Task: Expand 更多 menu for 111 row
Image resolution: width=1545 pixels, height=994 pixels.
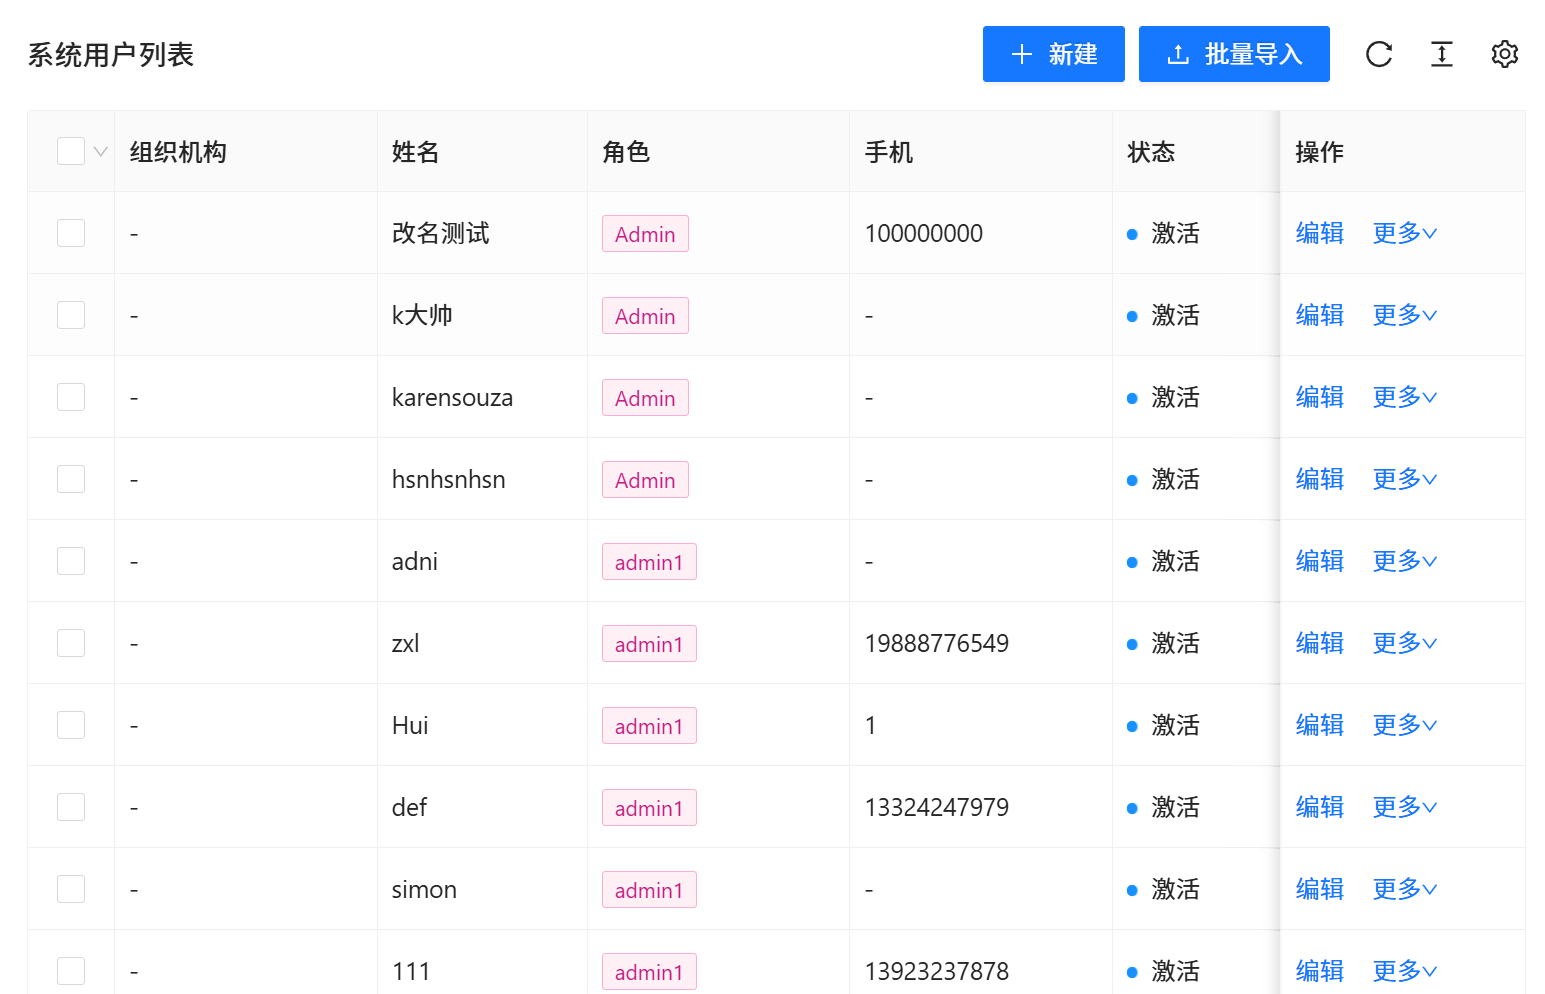Action: pyautogui.click(x=1405, y=971)
